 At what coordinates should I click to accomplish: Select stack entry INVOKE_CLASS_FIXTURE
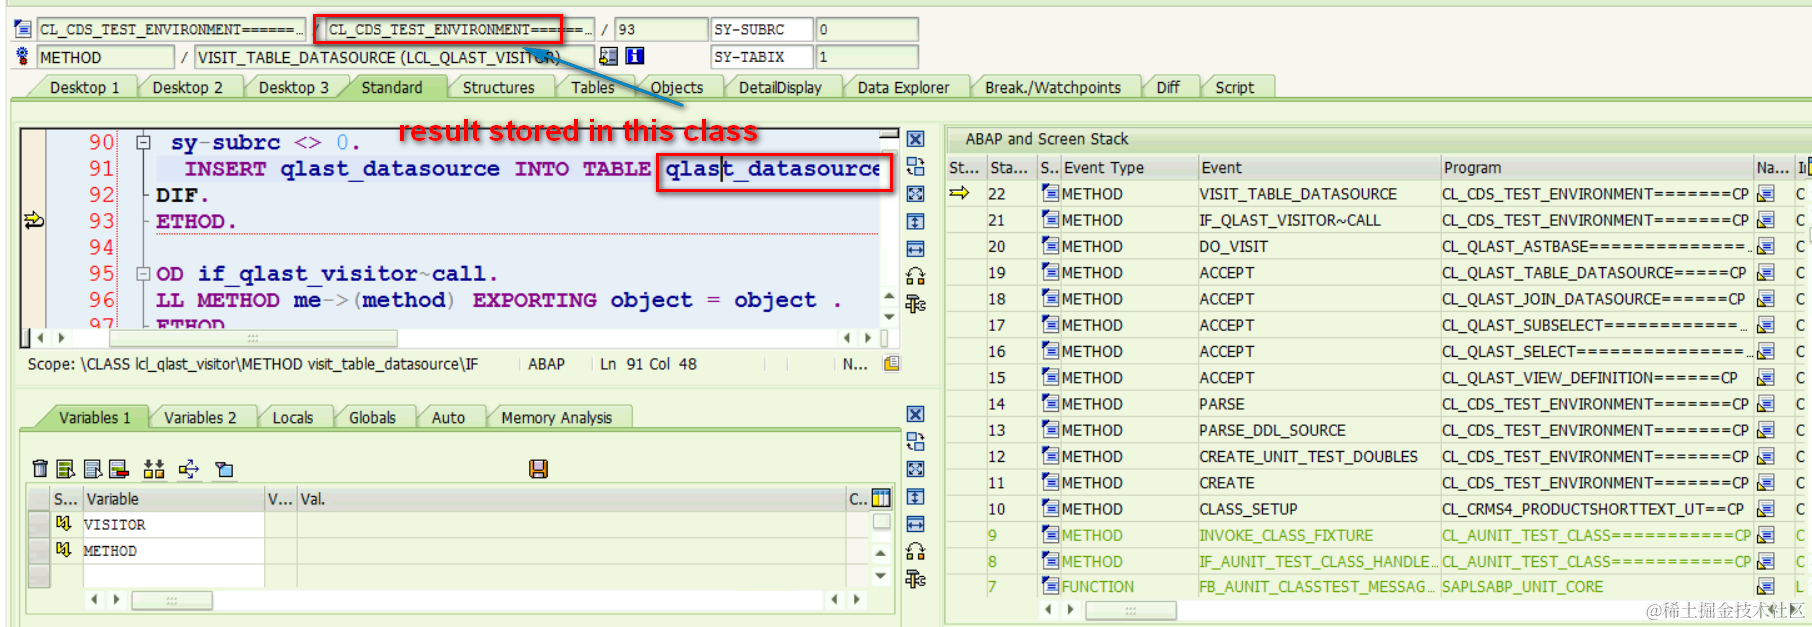(1286, 535)
